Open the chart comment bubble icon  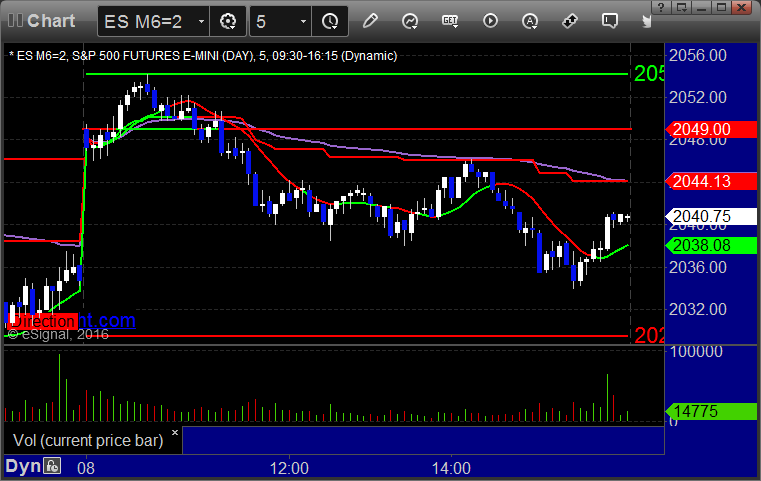click(610, 21)
